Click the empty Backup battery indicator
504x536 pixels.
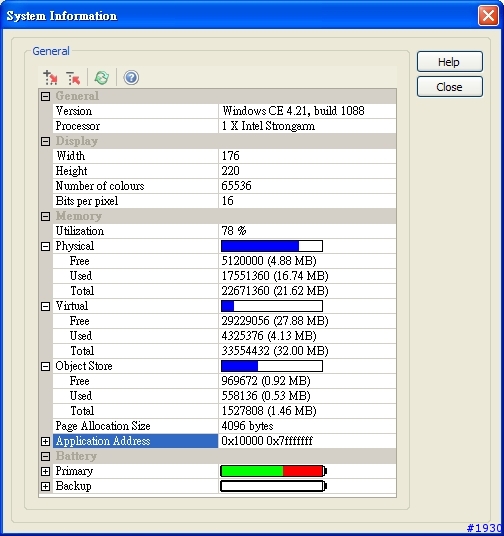[274, 486]
